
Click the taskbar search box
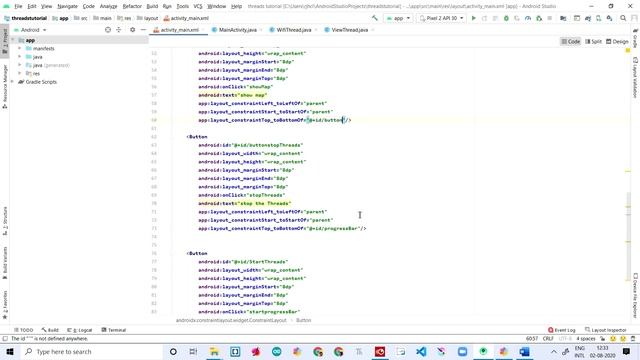coord(91,351)
